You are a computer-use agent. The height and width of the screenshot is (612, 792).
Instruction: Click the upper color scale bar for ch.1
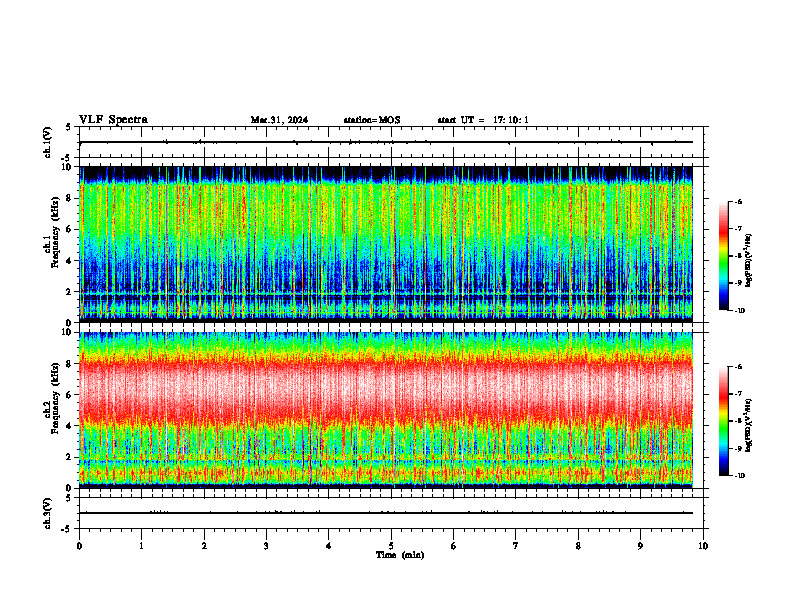click(x=724, y=256)
